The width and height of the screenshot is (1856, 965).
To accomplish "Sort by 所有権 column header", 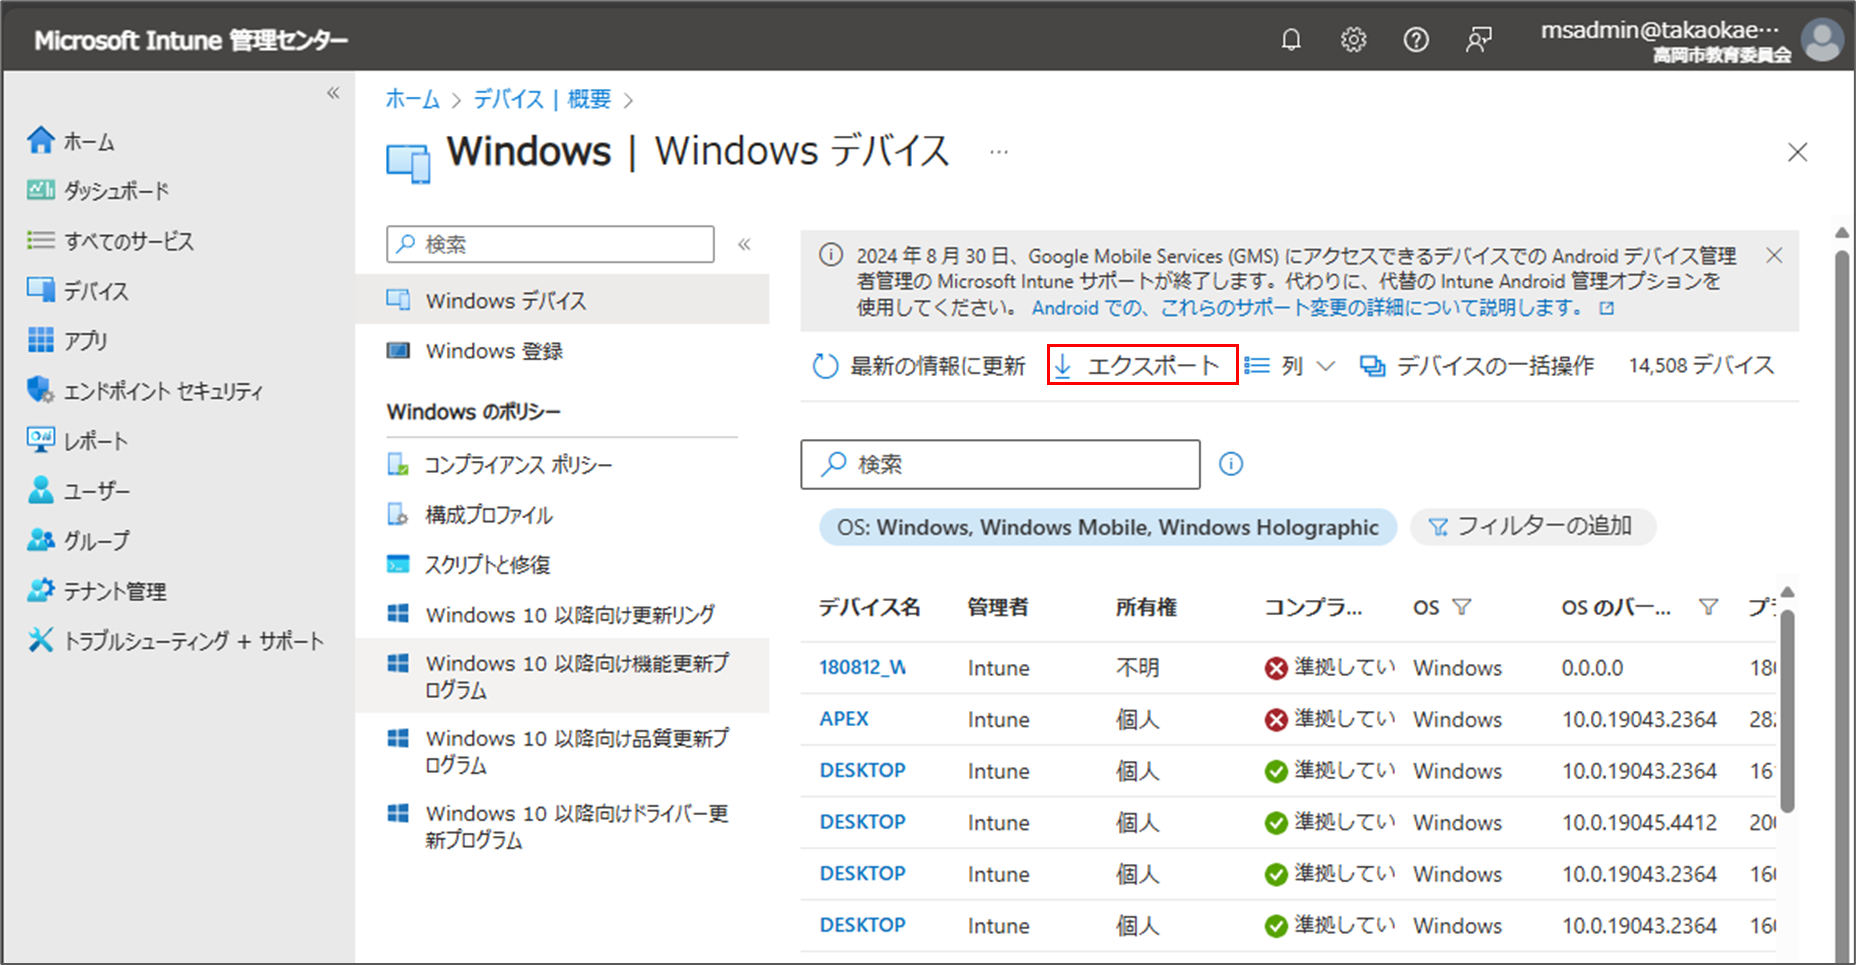I will pyautogui.click(x=1146, y=607).
